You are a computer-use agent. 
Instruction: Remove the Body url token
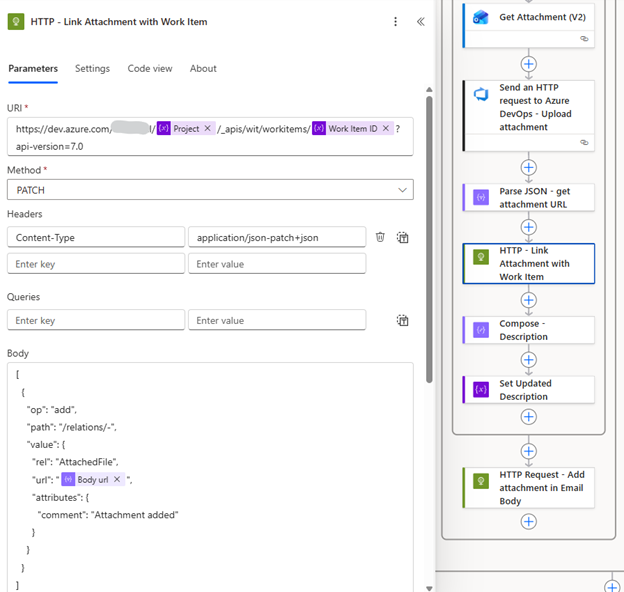[x=117, y=479]
